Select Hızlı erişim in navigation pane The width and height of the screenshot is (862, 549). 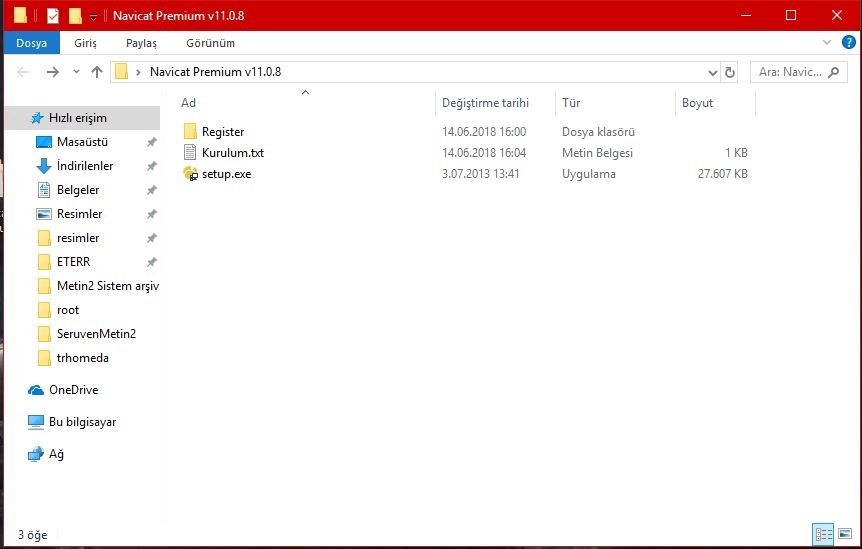point(78,118)
